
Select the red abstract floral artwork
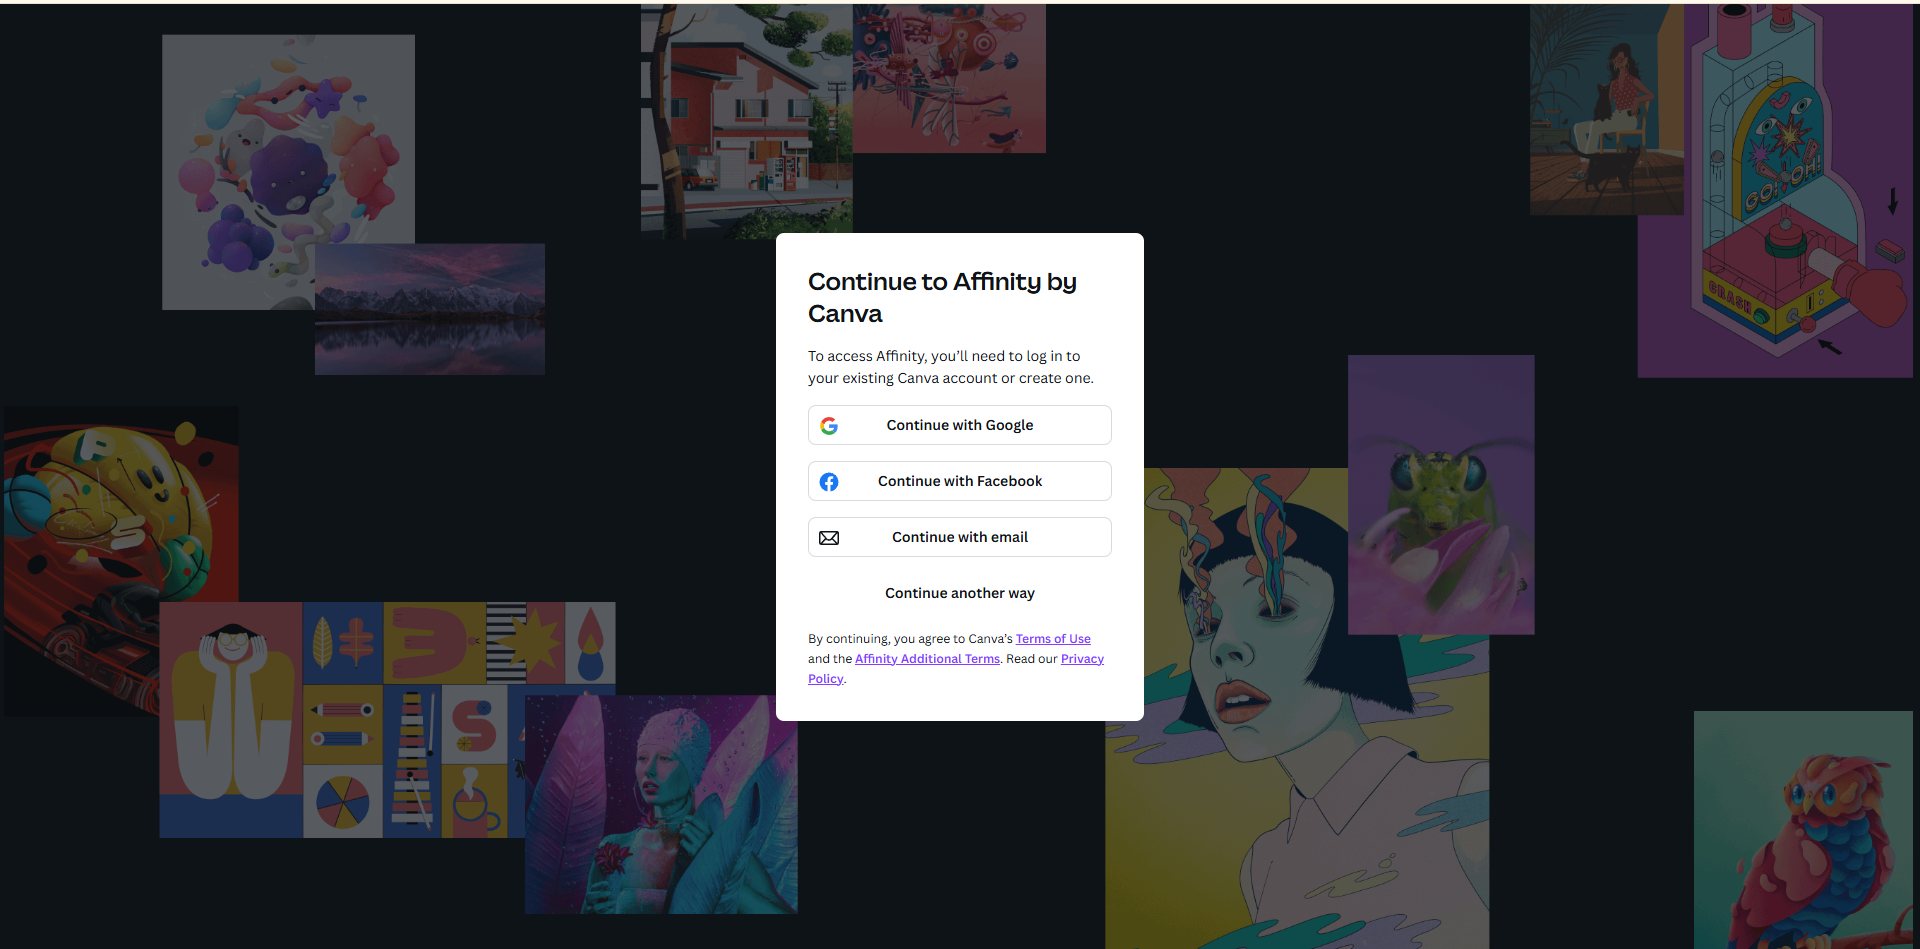tap(950, 78)
